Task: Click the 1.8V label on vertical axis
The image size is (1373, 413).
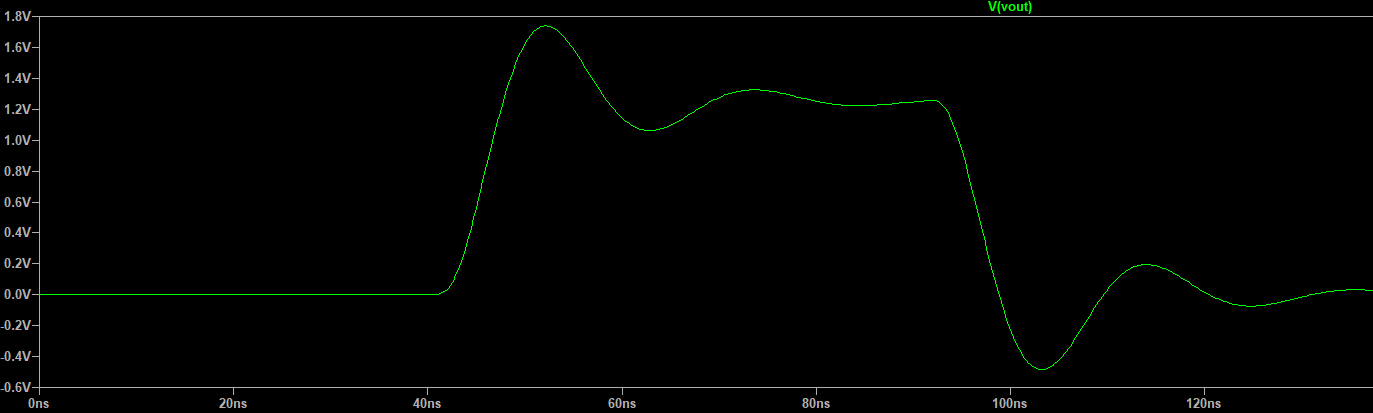Action: [19, 17]
